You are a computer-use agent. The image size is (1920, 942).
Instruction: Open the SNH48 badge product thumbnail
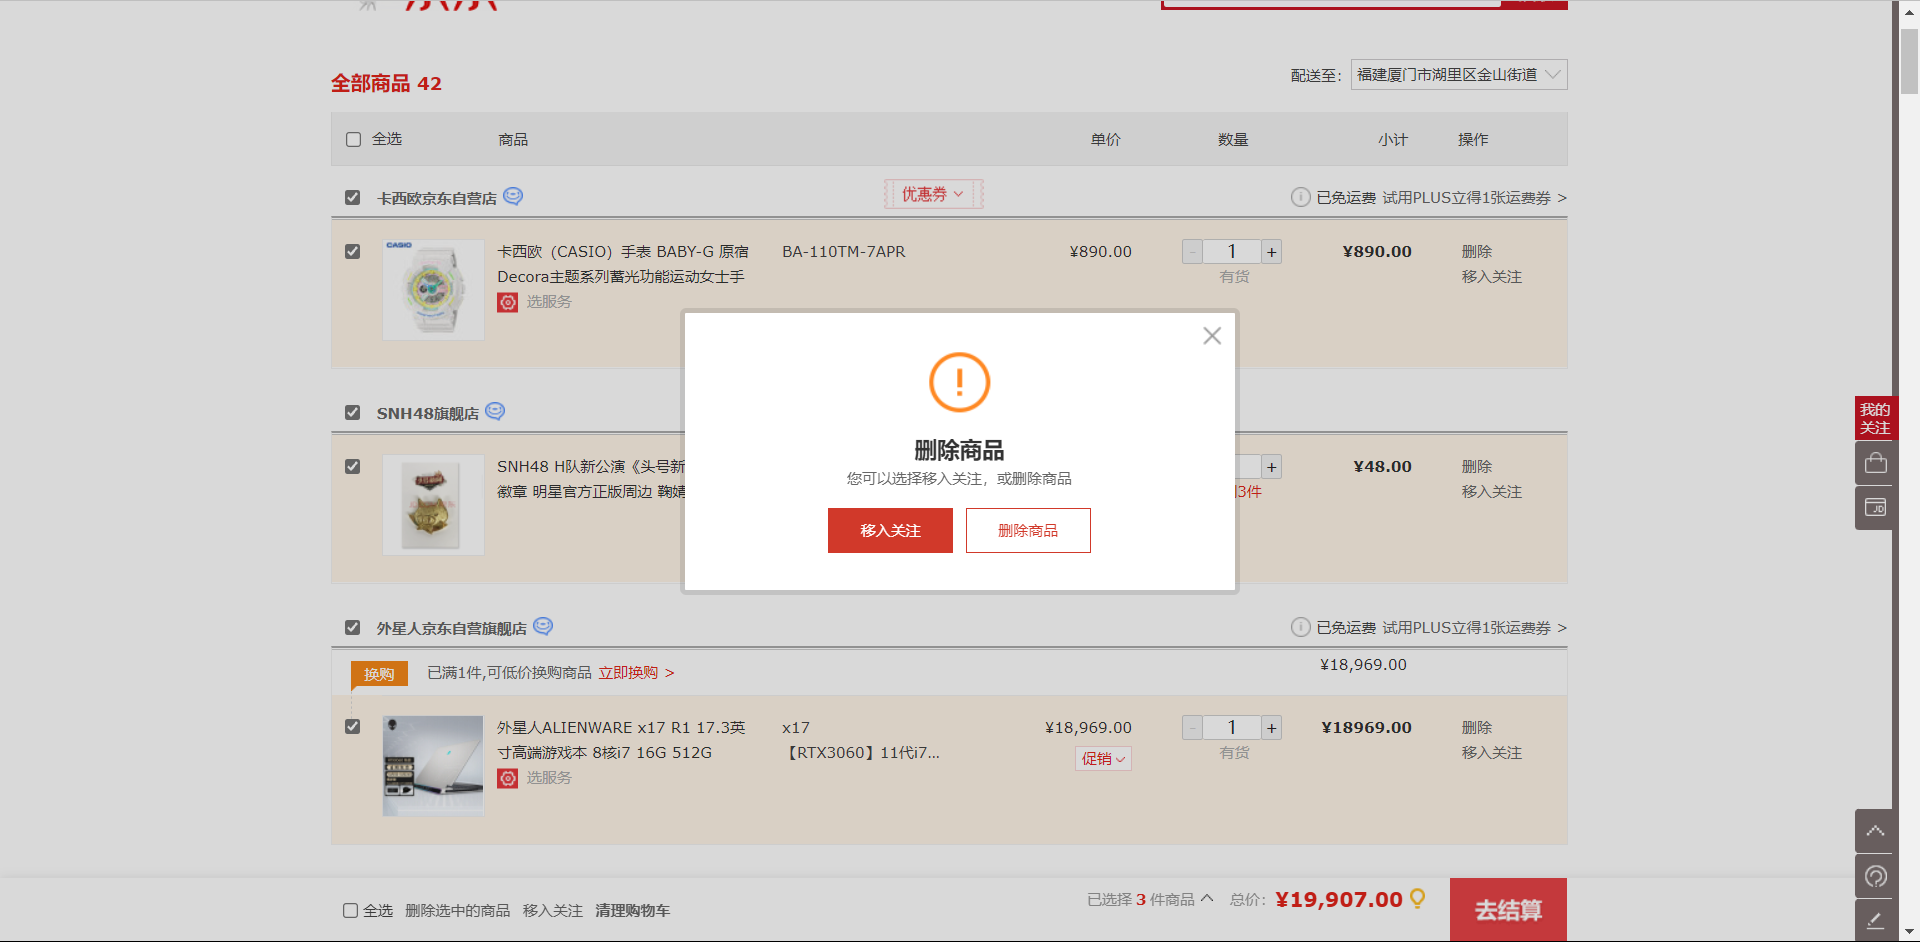[433, 505]
